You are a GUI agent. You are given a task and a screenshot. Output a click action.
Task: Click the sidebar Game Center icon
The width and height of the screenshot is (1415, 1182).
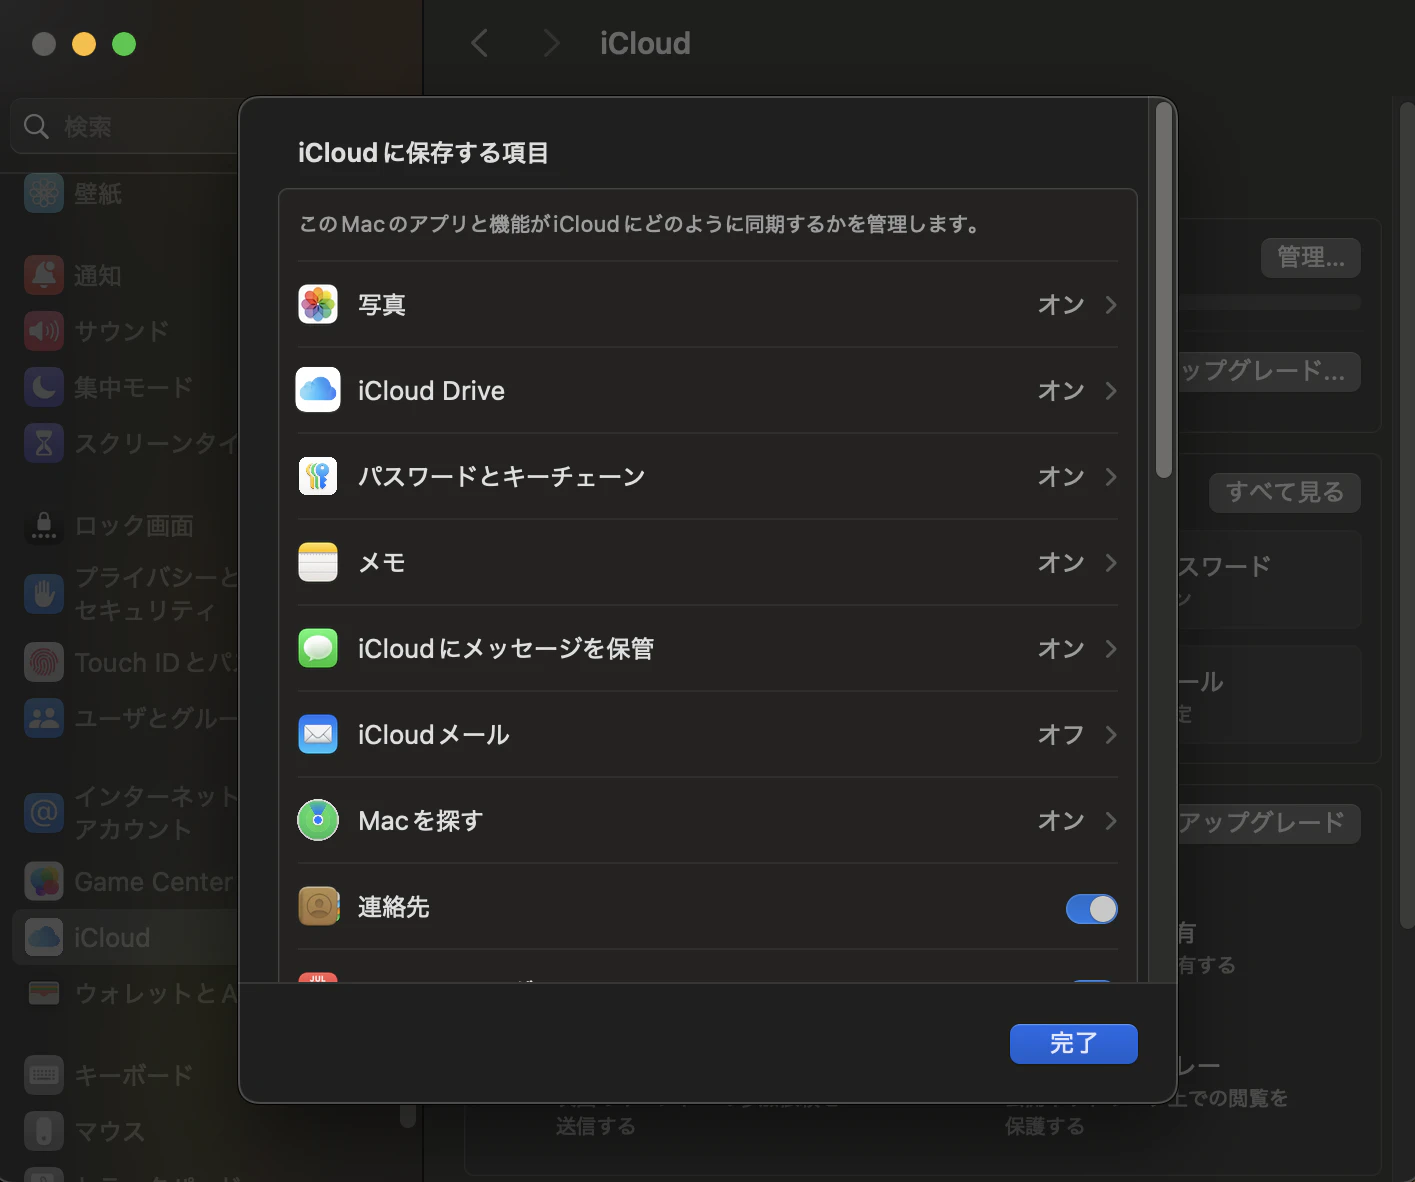click(44, 881)
